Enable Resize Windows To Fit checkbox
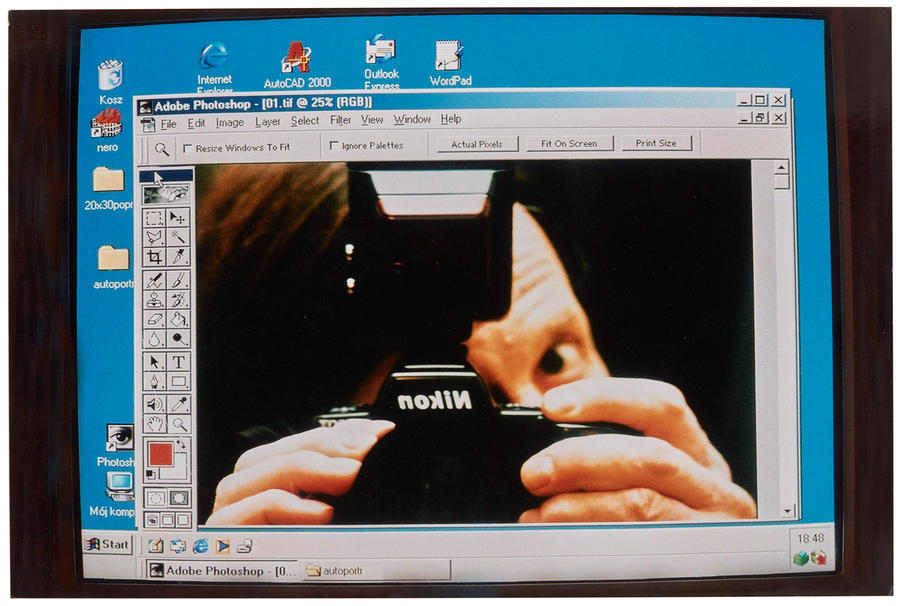Viewport: 900px width, 606px height. point(187,148)
